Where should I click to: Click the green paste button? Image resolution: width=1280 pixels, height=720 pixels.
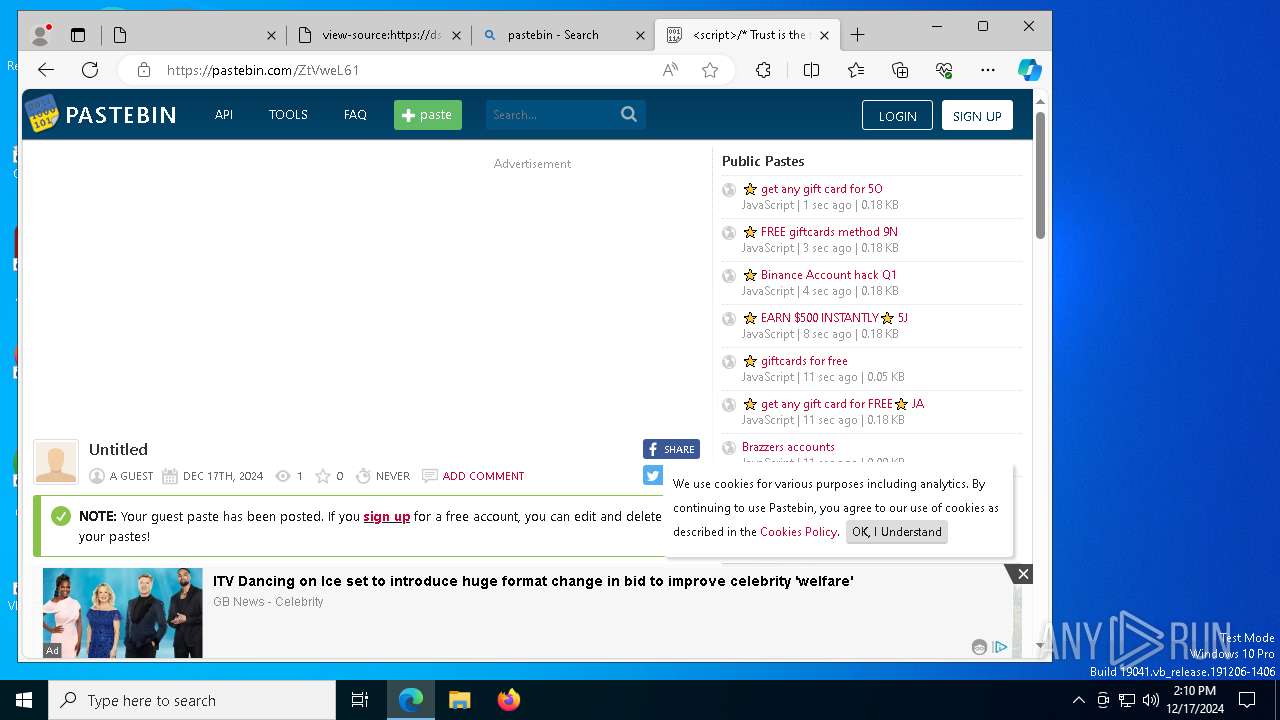(x=428, y=115)
